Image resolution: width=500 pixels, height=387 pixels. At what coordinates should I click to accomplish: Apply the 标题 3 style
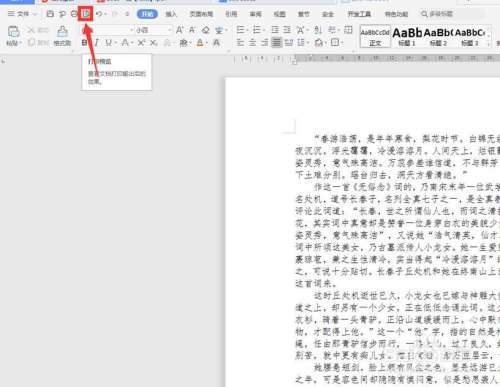click(470, 36)
